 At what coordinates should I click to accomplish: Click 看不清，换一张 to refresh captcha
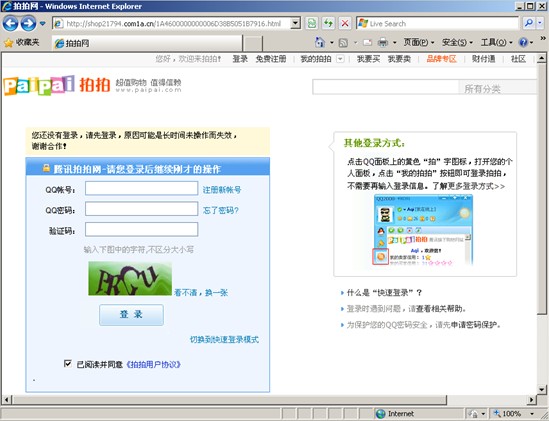point(201,292)
